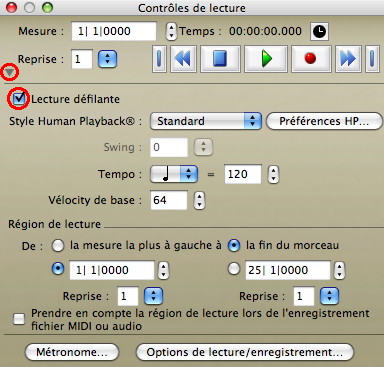Click the clock icon next to Temps
This screenshot has width=384, height=367.
point(319,32)
